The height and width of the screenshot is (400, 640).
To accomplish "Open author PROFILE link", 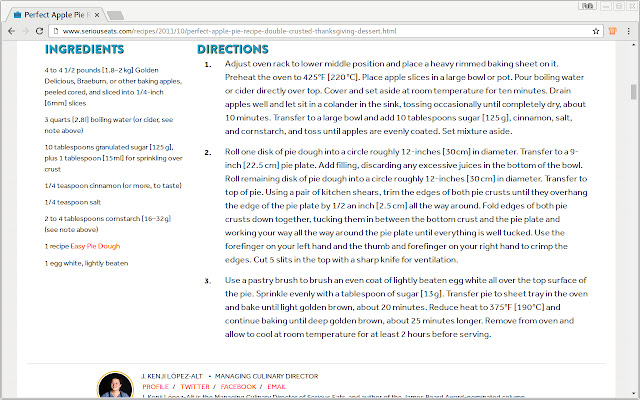I will [155, 387].
